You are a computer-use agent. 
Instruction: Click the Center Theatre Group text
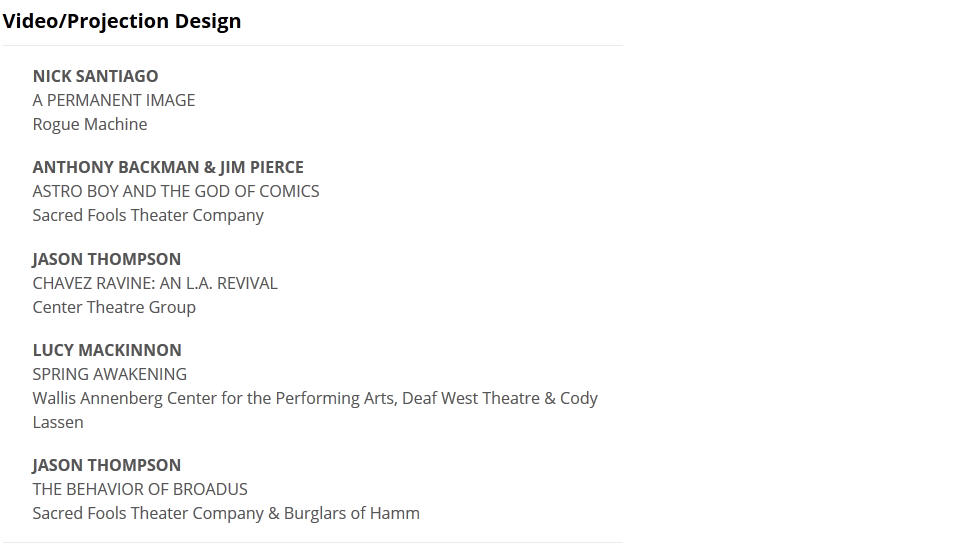pos(114,307)
